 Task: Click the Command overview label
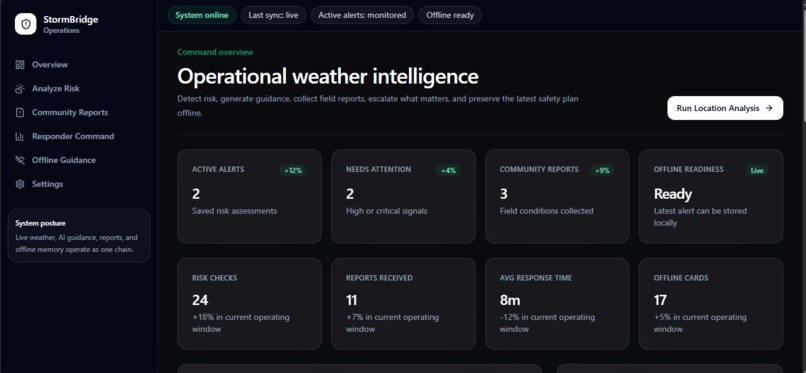coord(215,52)
